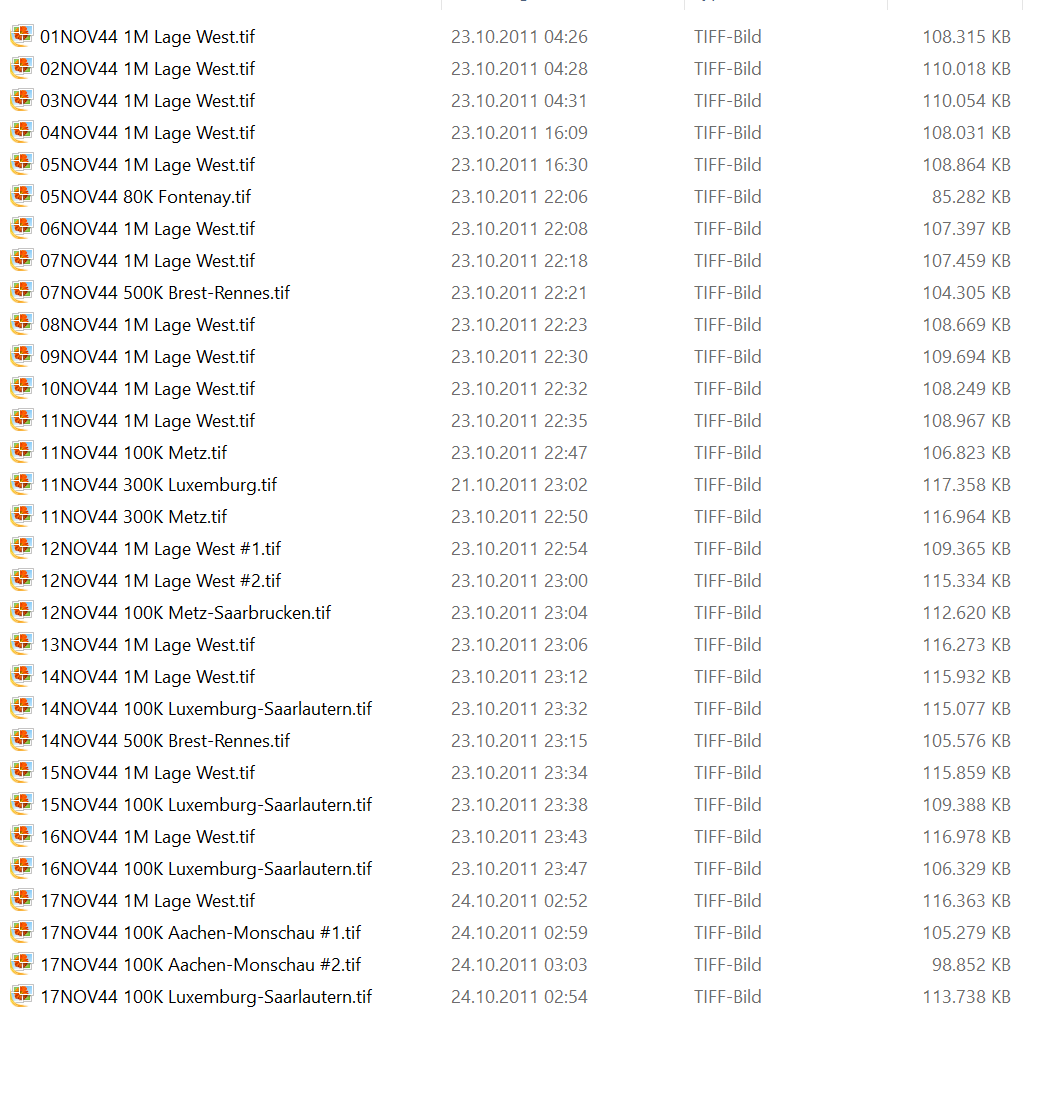Select the icon of 12NOV44 100K Metz-Saarbrucken.tif
This screenshot has height=1093, width=1039.
(22, 613)
